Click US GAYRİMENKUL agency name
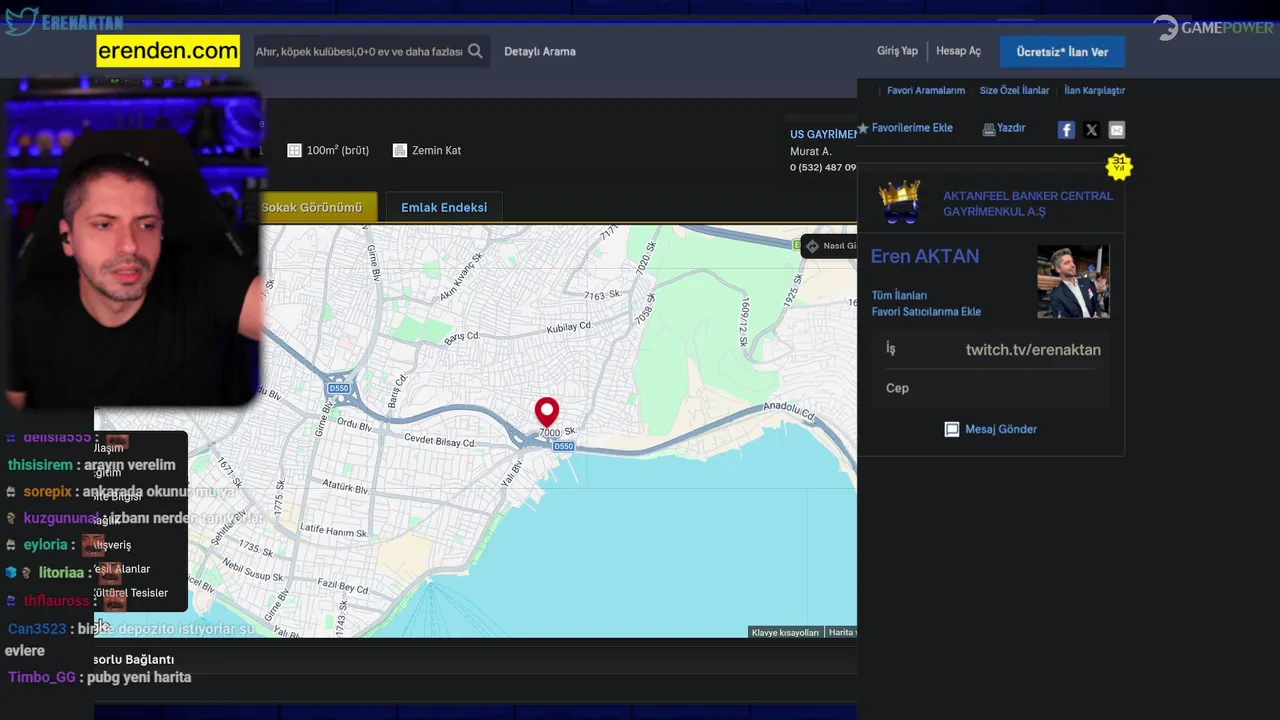This screenshot has width=1280, height=720. point(824,134)
